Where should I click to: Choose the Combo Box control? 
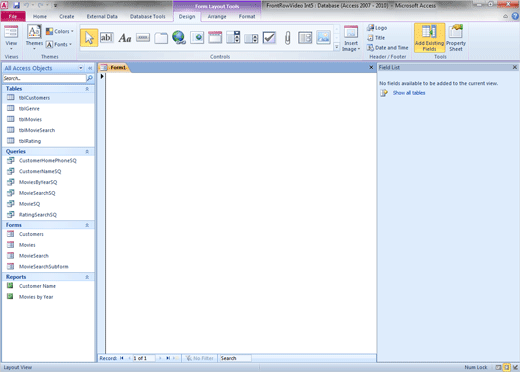pos(233,38)
